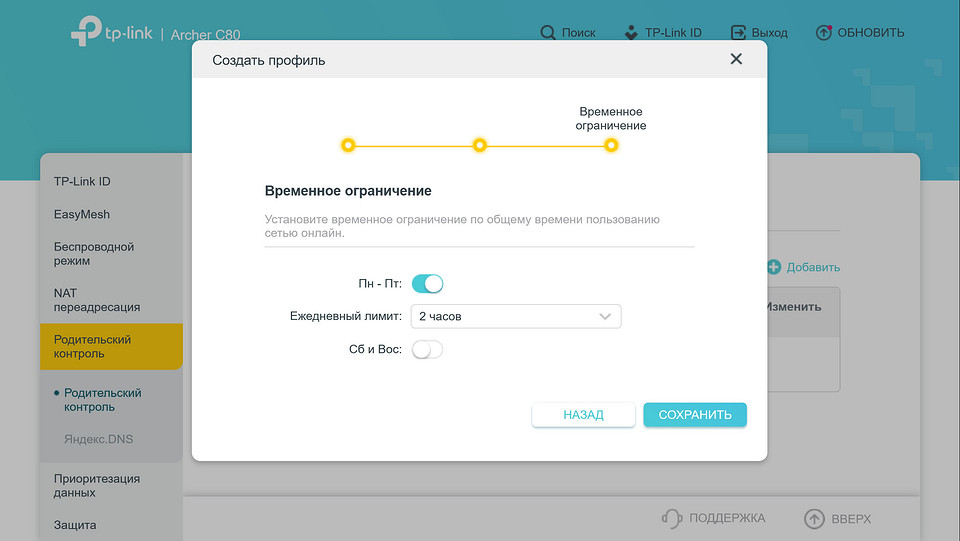Click the СОХРАНИТЬ button
Viewport: 960px width, 541px height.
click(x=695, y=415)
